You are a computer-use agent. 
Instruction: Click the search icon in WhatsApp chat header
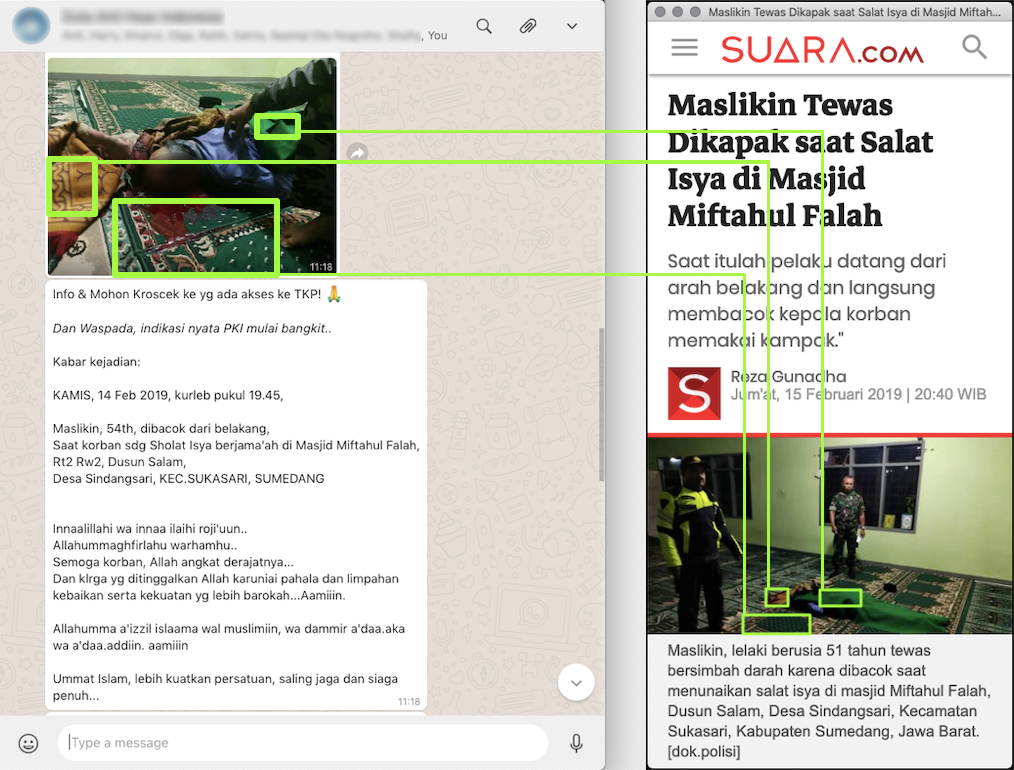[484, 26]
